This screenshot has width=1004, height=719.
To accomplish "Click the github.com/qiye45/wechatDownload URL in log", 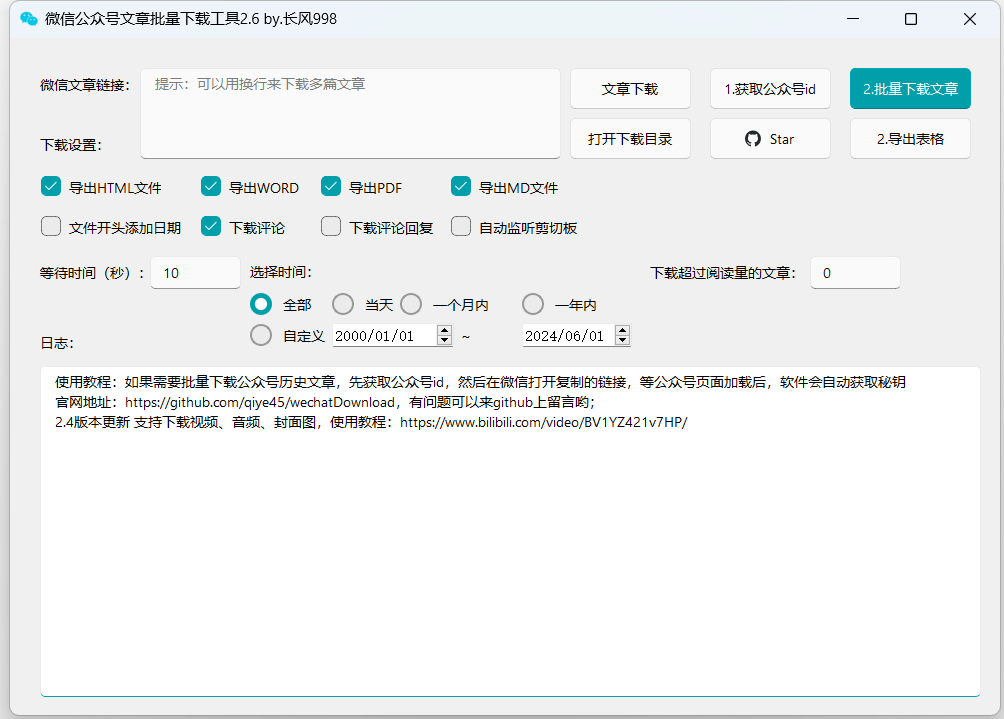I will 260,402.
